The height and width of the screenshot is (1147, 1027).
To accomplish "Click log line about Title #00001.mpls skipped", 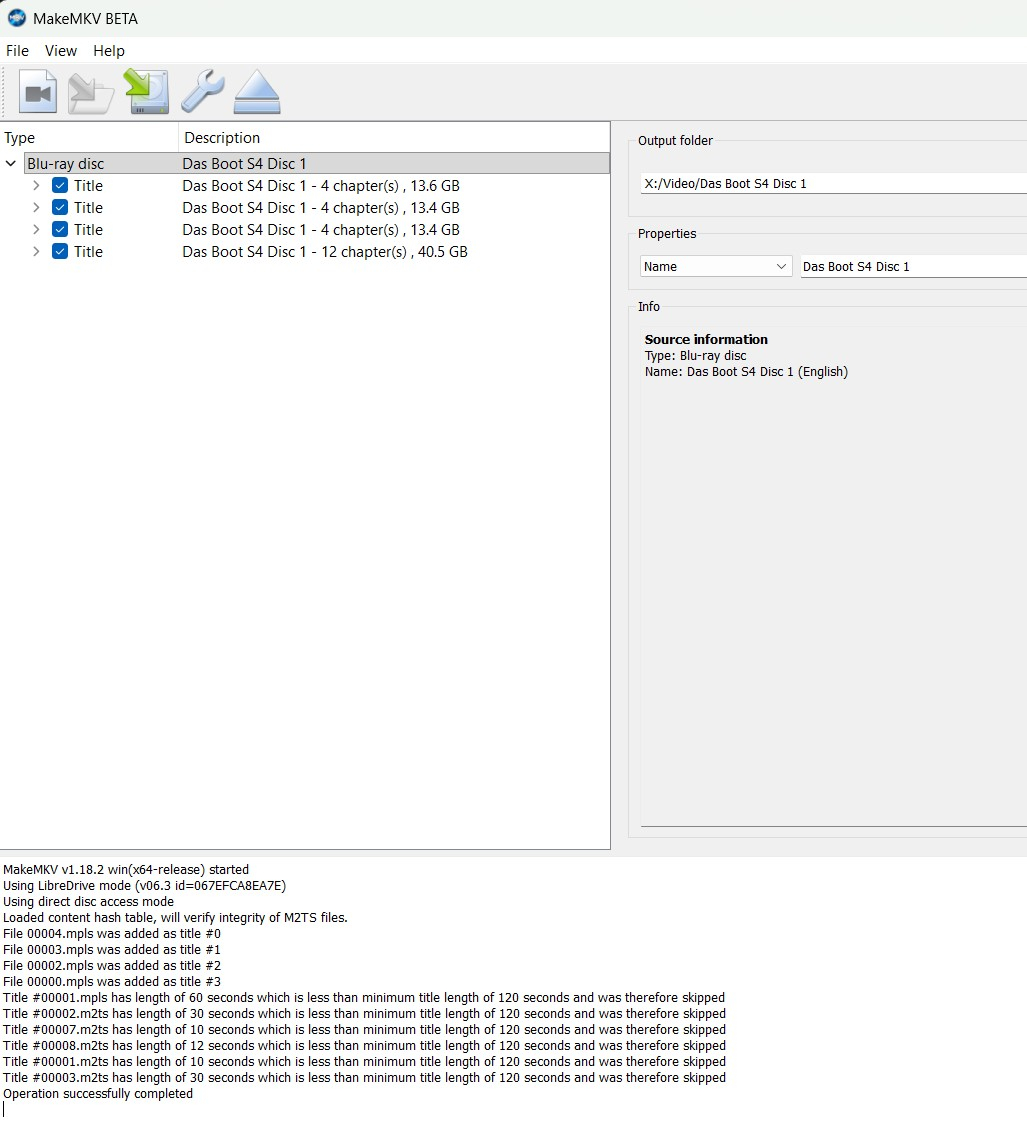I will (364, 998).
